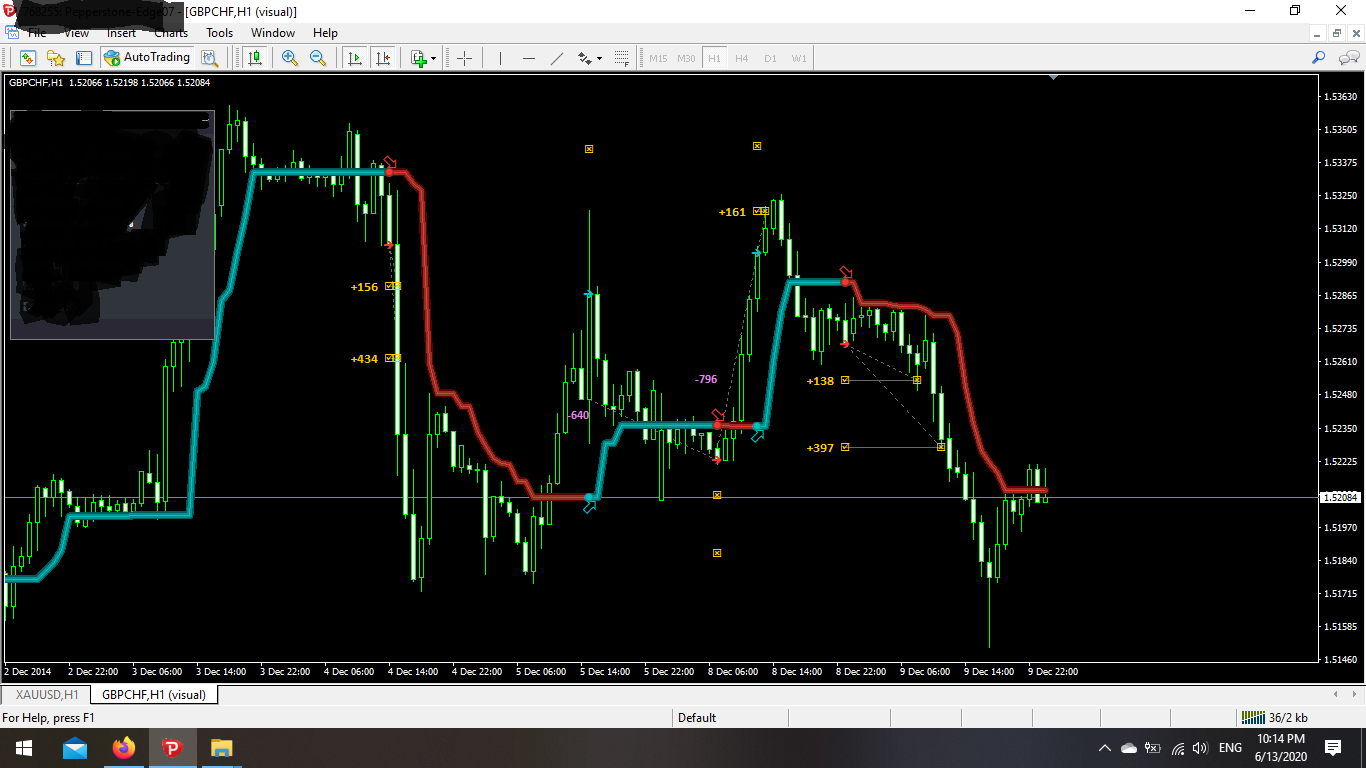Select the H1 timeframe button
The image size is (1366, 768).
714,58
